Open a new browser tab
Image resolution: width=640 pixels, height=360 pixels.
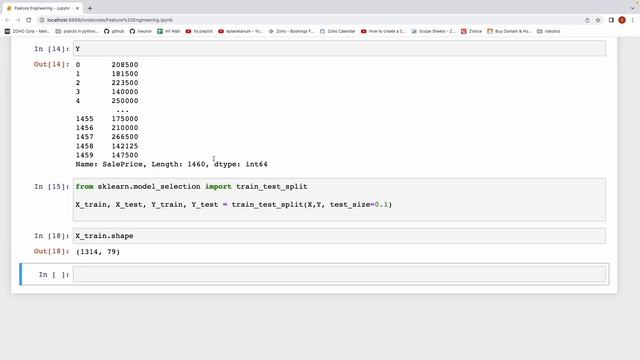(x=90, y=8)
